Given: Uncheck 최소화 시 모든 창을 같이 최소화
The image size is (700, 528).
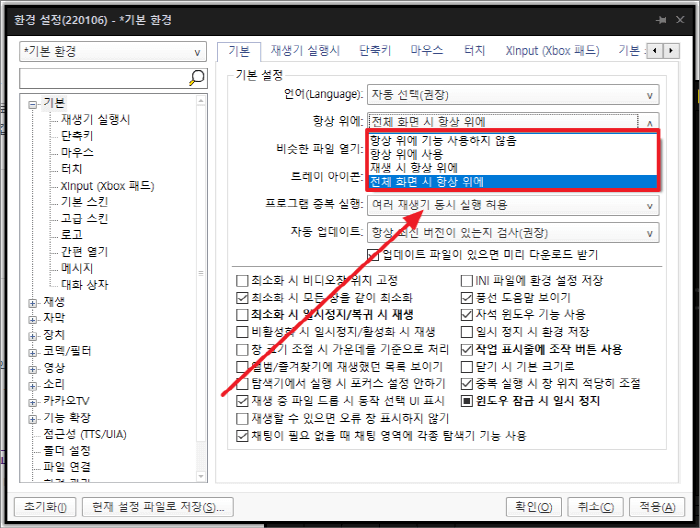Looking at the screenshot, I should [242, 298].
